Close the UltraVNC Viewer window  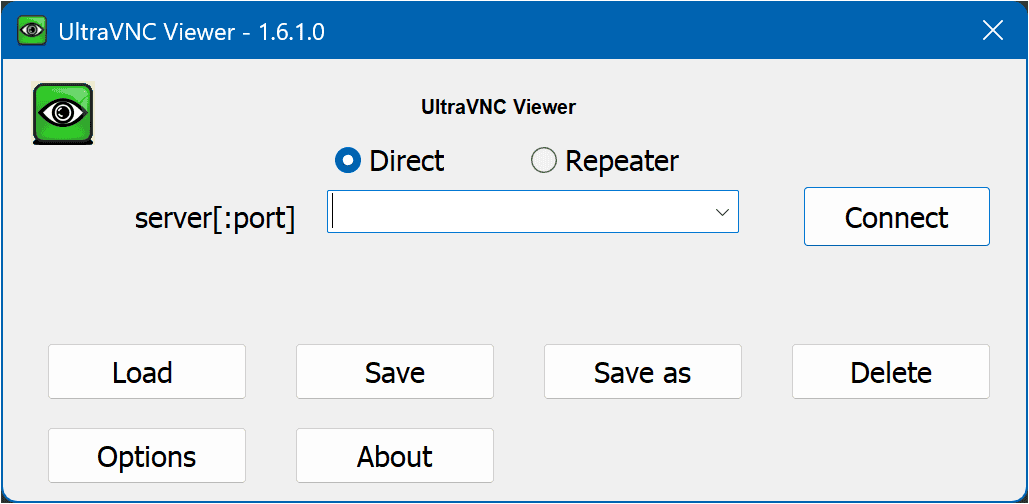pos(992,31)
